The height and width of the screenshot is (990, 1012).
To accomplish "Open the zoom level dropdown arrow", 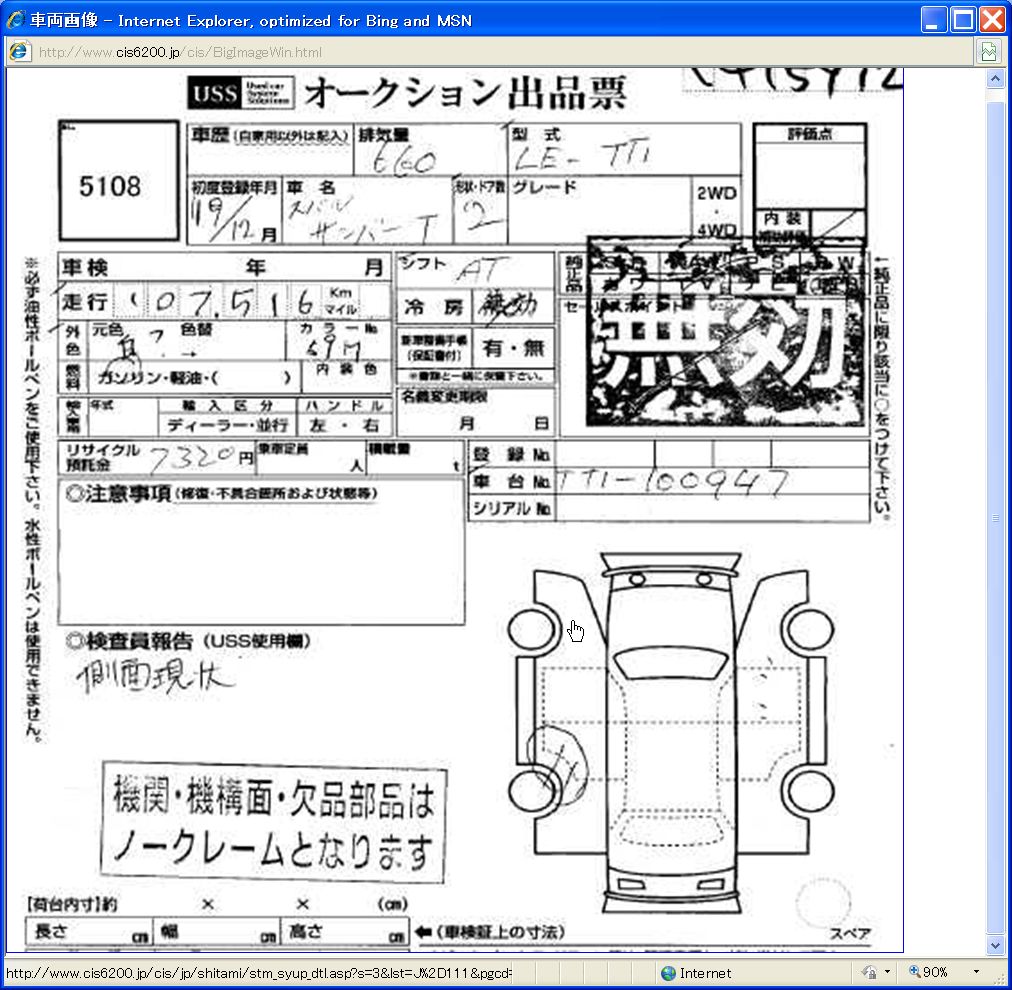I will (x=976, y=973).
